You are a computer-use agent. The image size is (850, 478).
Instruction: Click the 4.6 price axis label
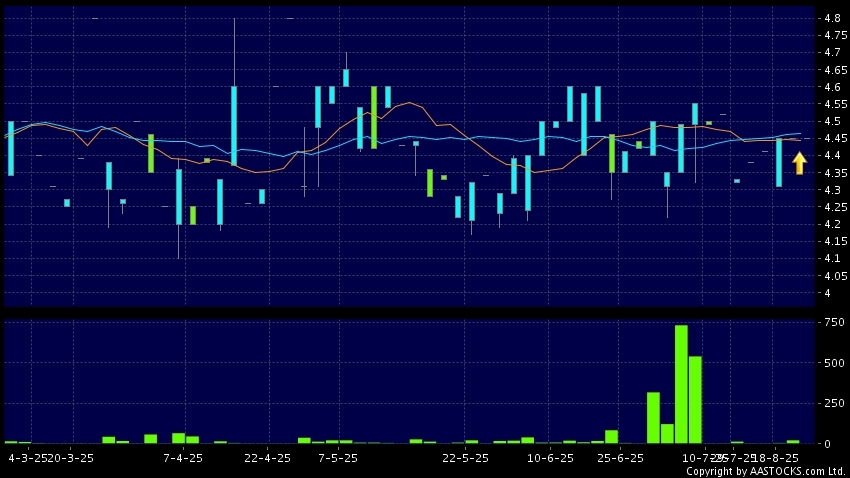tap(832, 87)
